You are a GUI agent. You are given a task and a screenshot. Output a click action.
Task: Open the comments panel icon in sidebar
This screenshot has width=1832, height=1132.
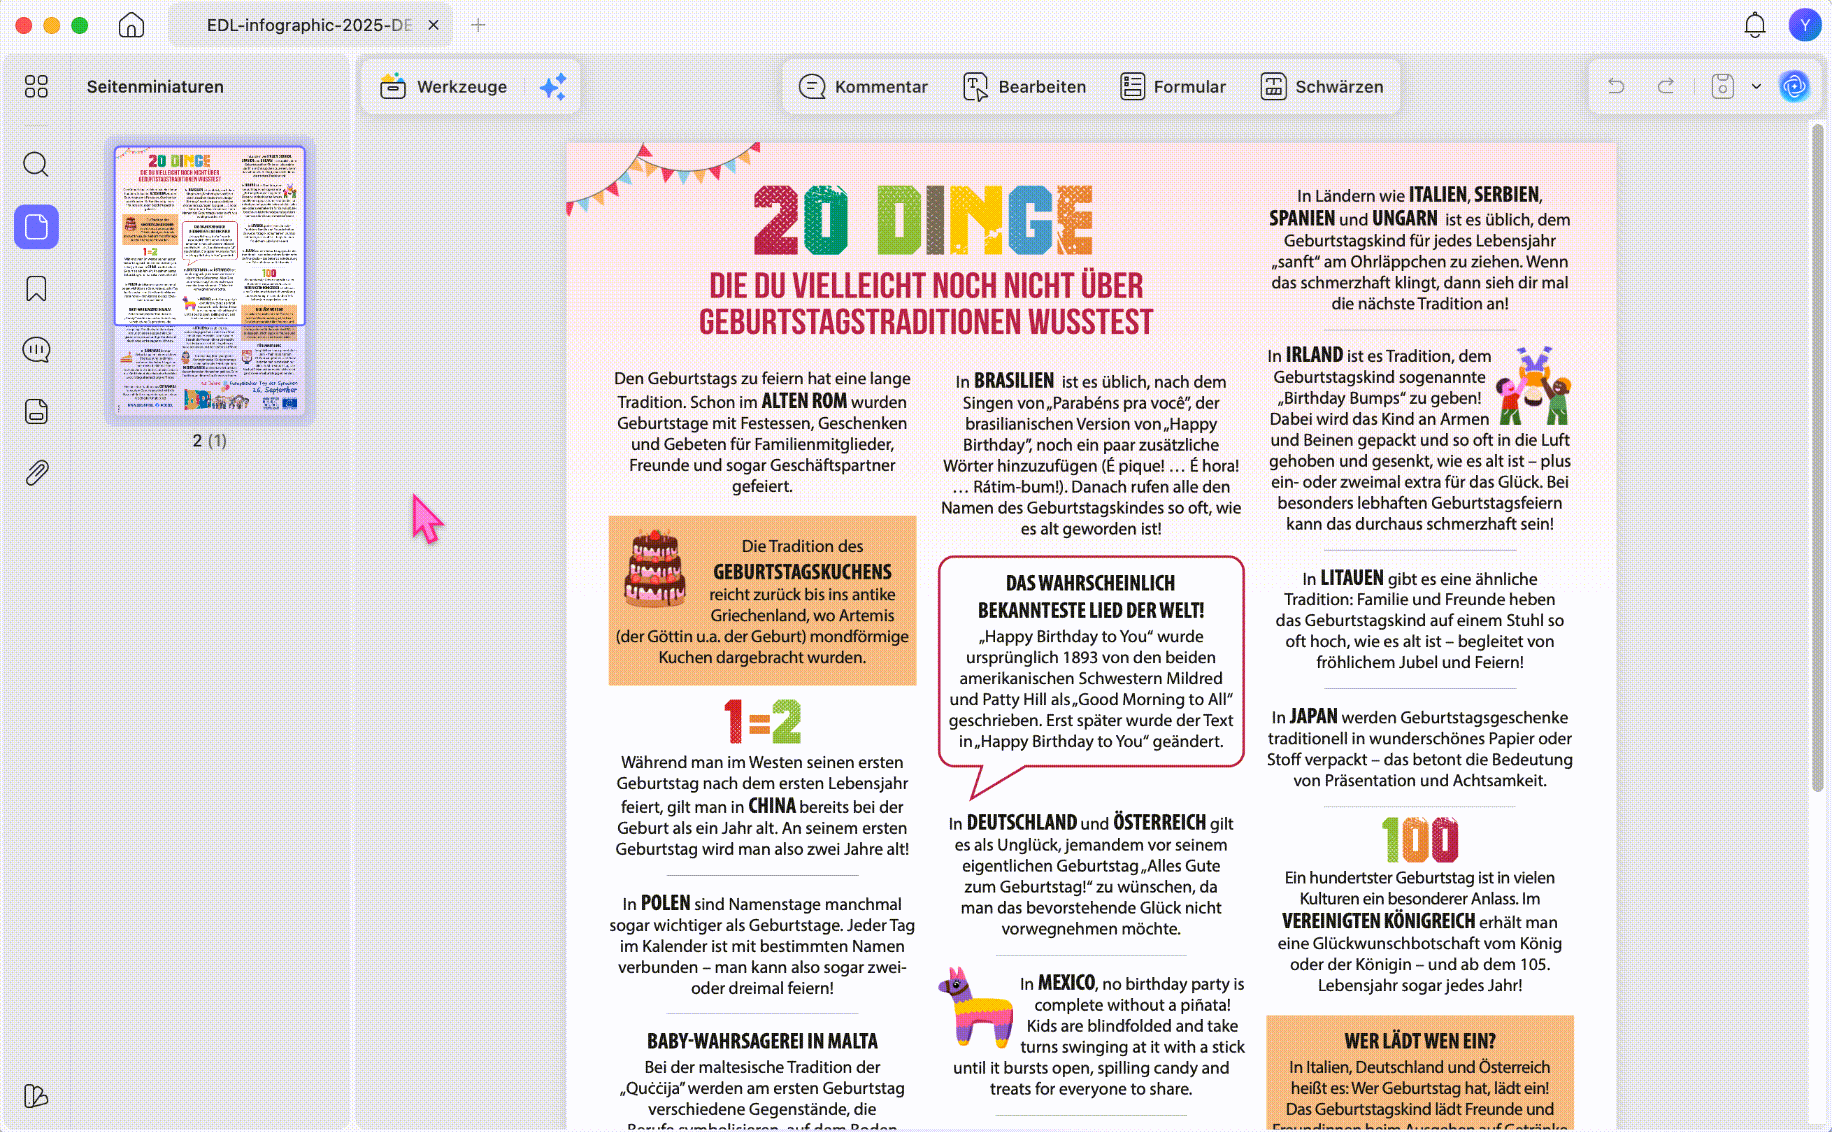point(36,350)
